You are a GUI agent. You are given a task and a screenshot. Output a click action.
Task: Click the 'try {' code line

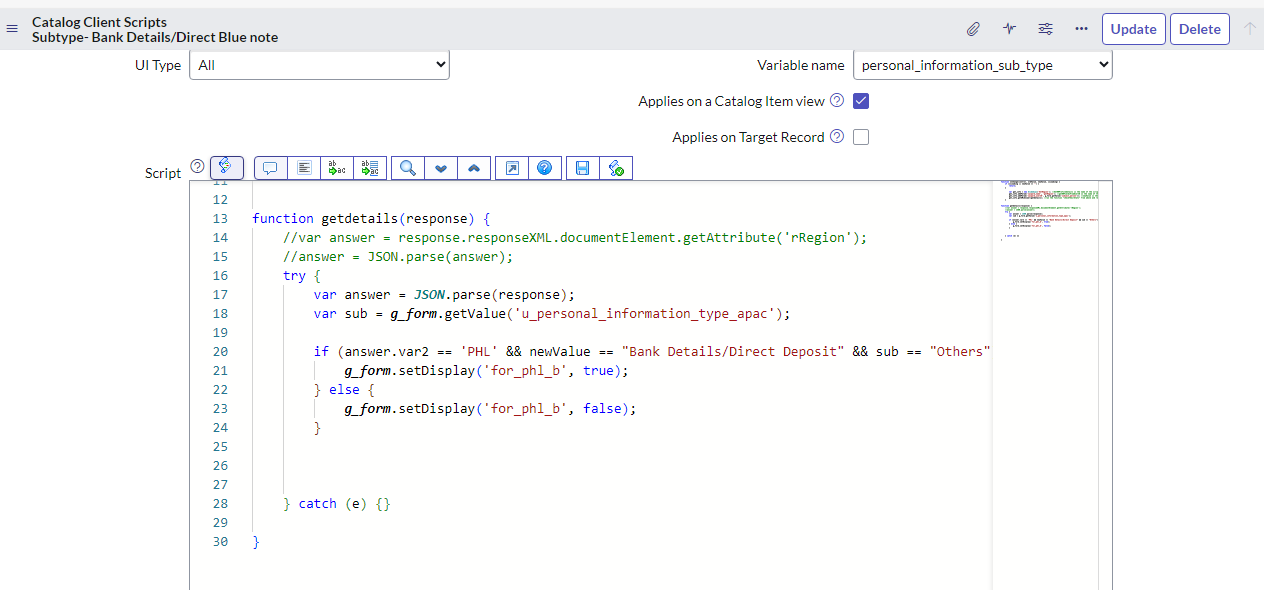(301, 275)
